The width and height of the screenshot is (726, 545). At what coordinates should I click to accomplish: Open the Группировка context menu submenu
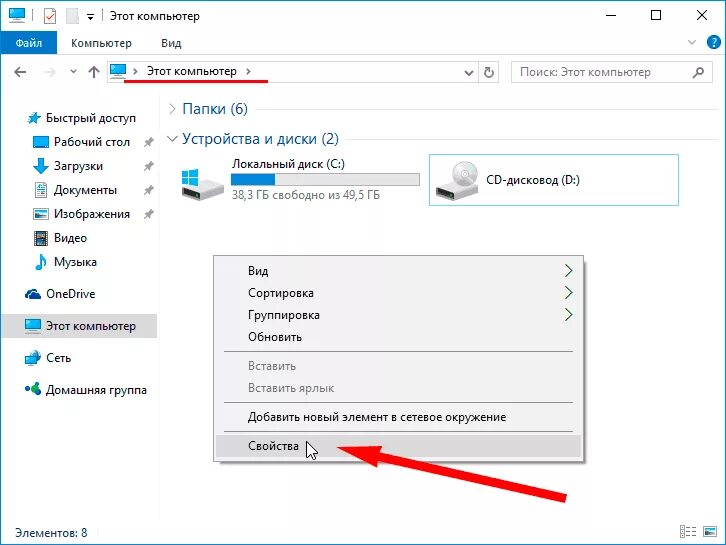tap(398, 315)
